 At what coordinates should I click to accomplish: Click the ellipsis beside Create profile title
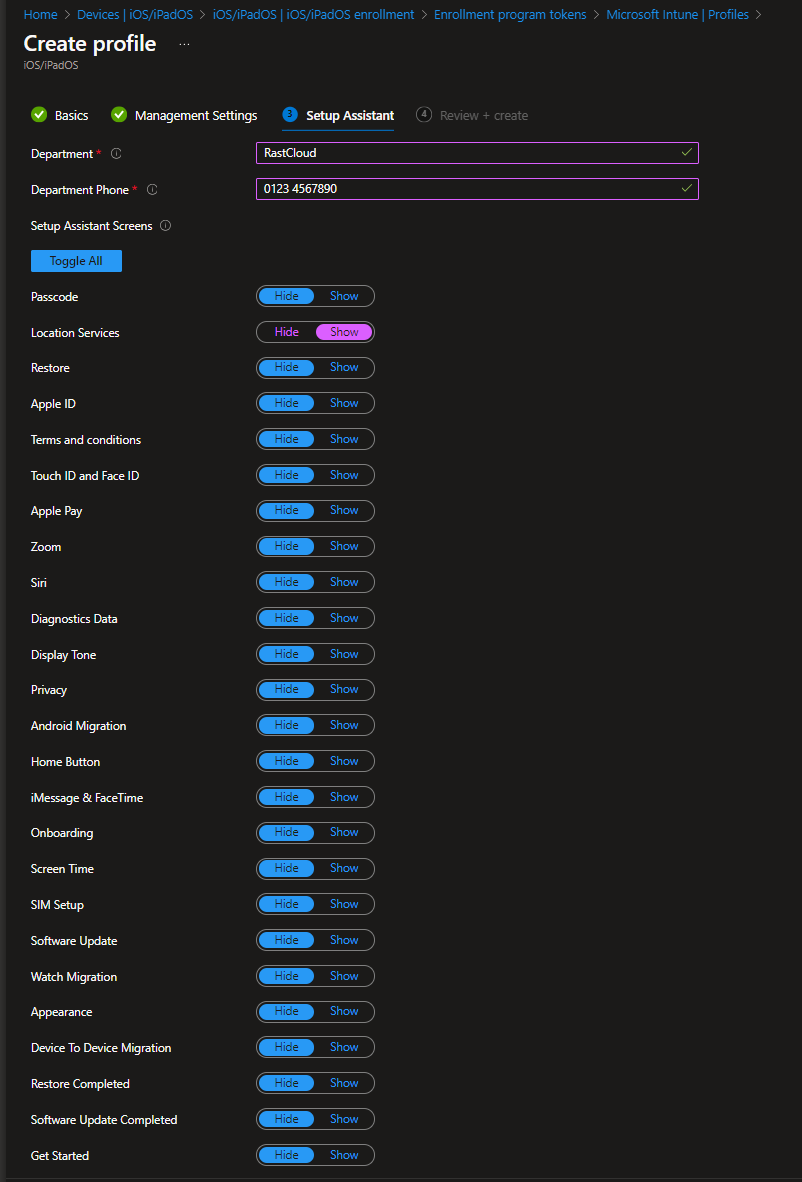click(x=184, y=45)
